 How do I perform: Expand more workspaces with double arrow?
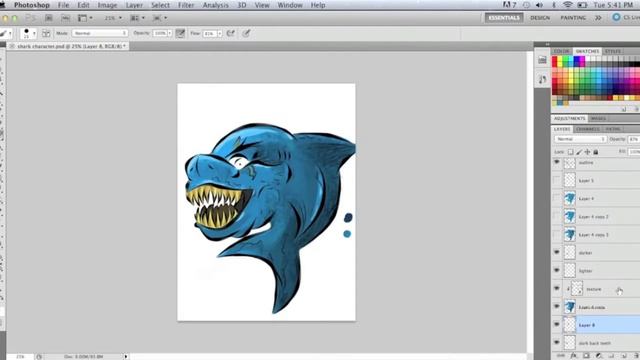[598, 18]
